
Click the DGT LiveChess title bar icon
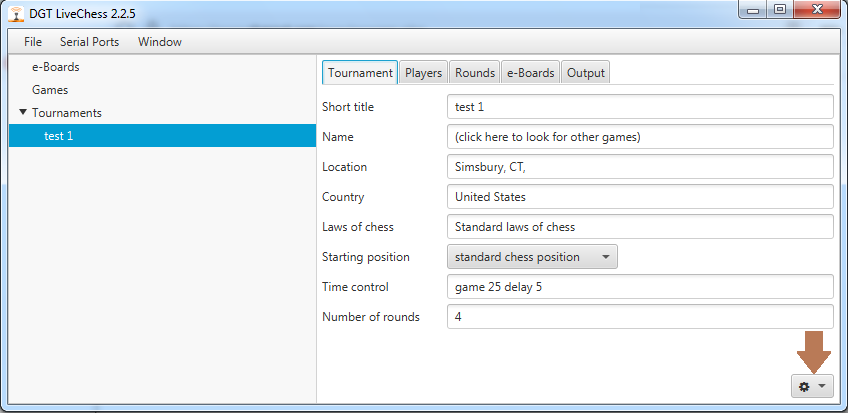(x=16, y=13)
